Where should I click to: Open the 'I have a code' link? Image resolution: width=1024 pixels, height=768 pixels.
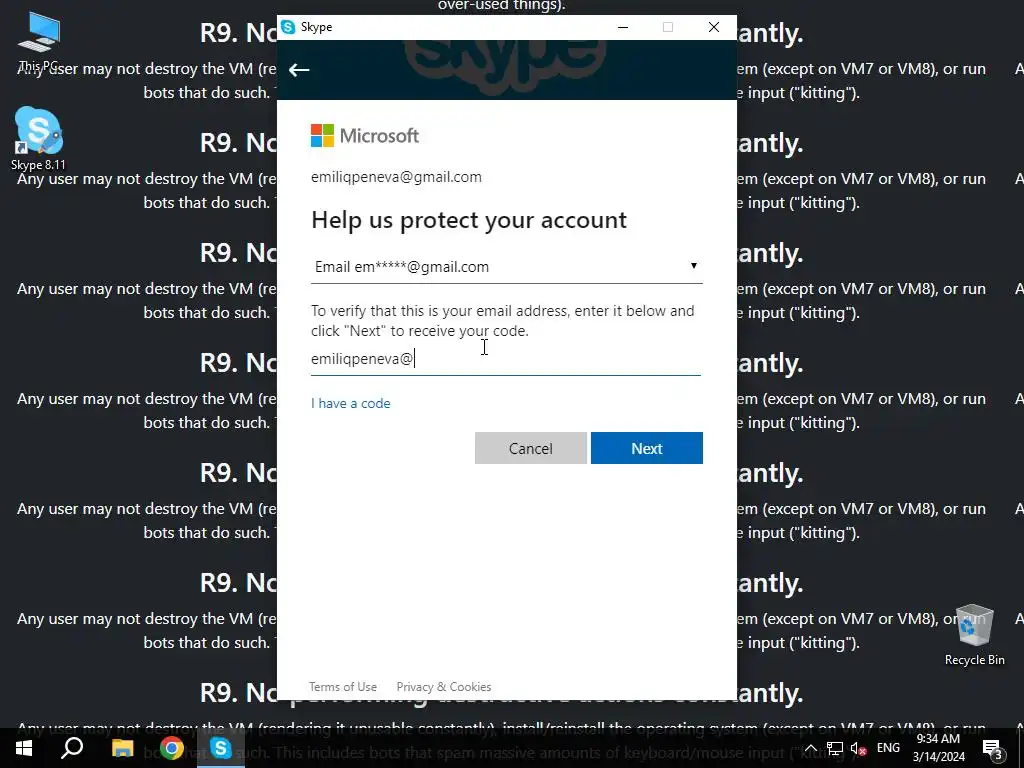click(x=351, y=404)
